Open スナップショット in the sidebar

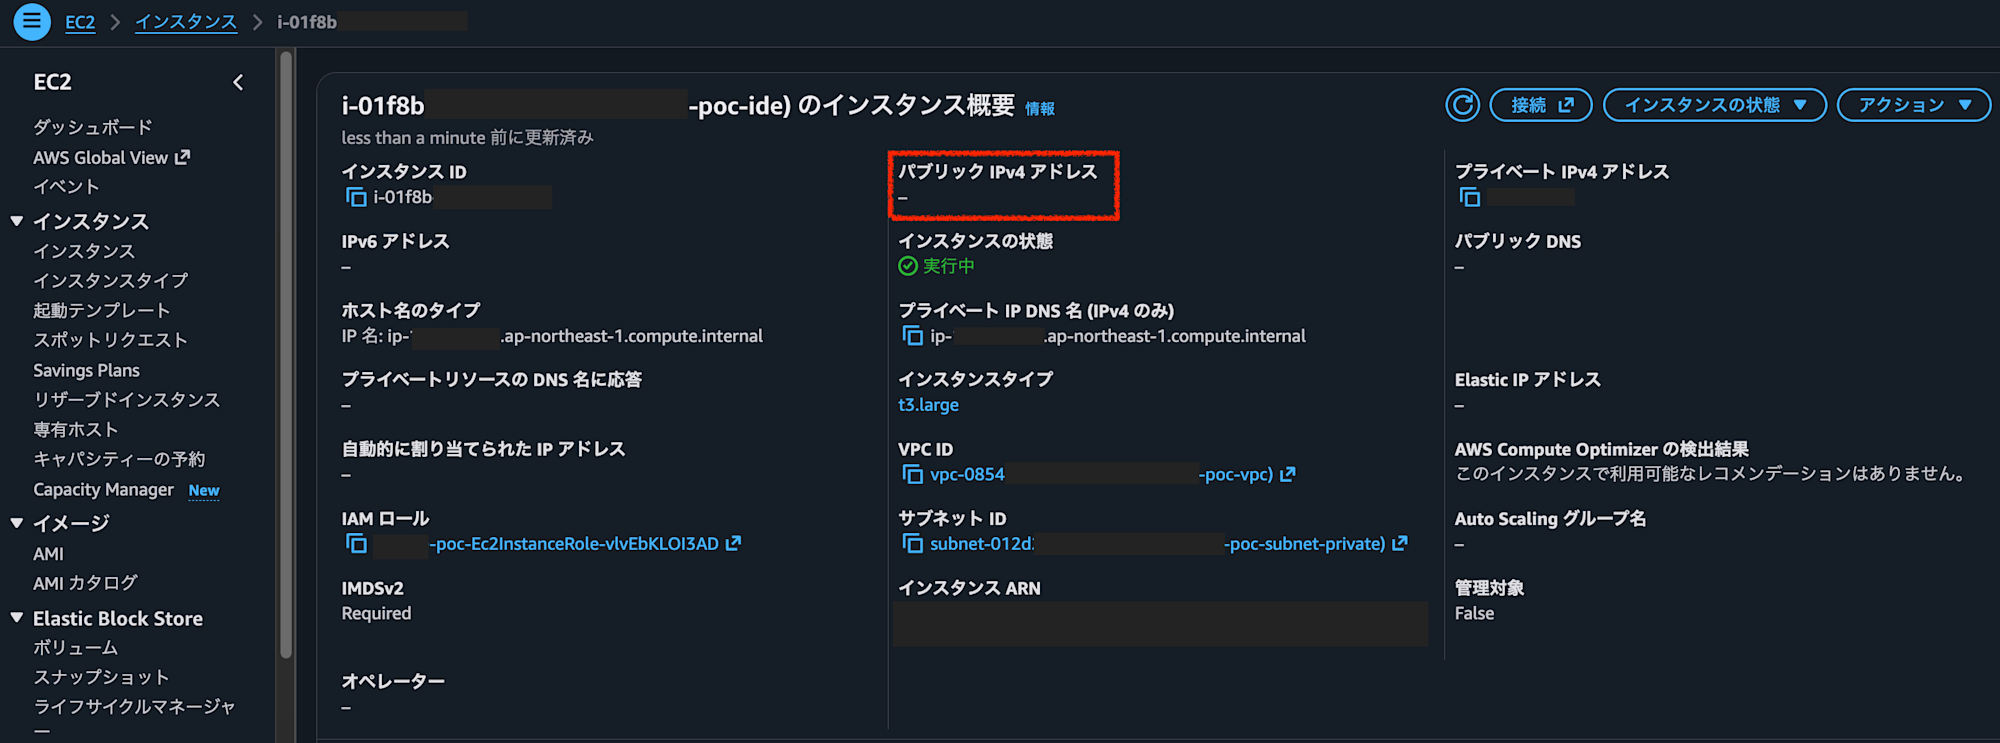[101, 677]
